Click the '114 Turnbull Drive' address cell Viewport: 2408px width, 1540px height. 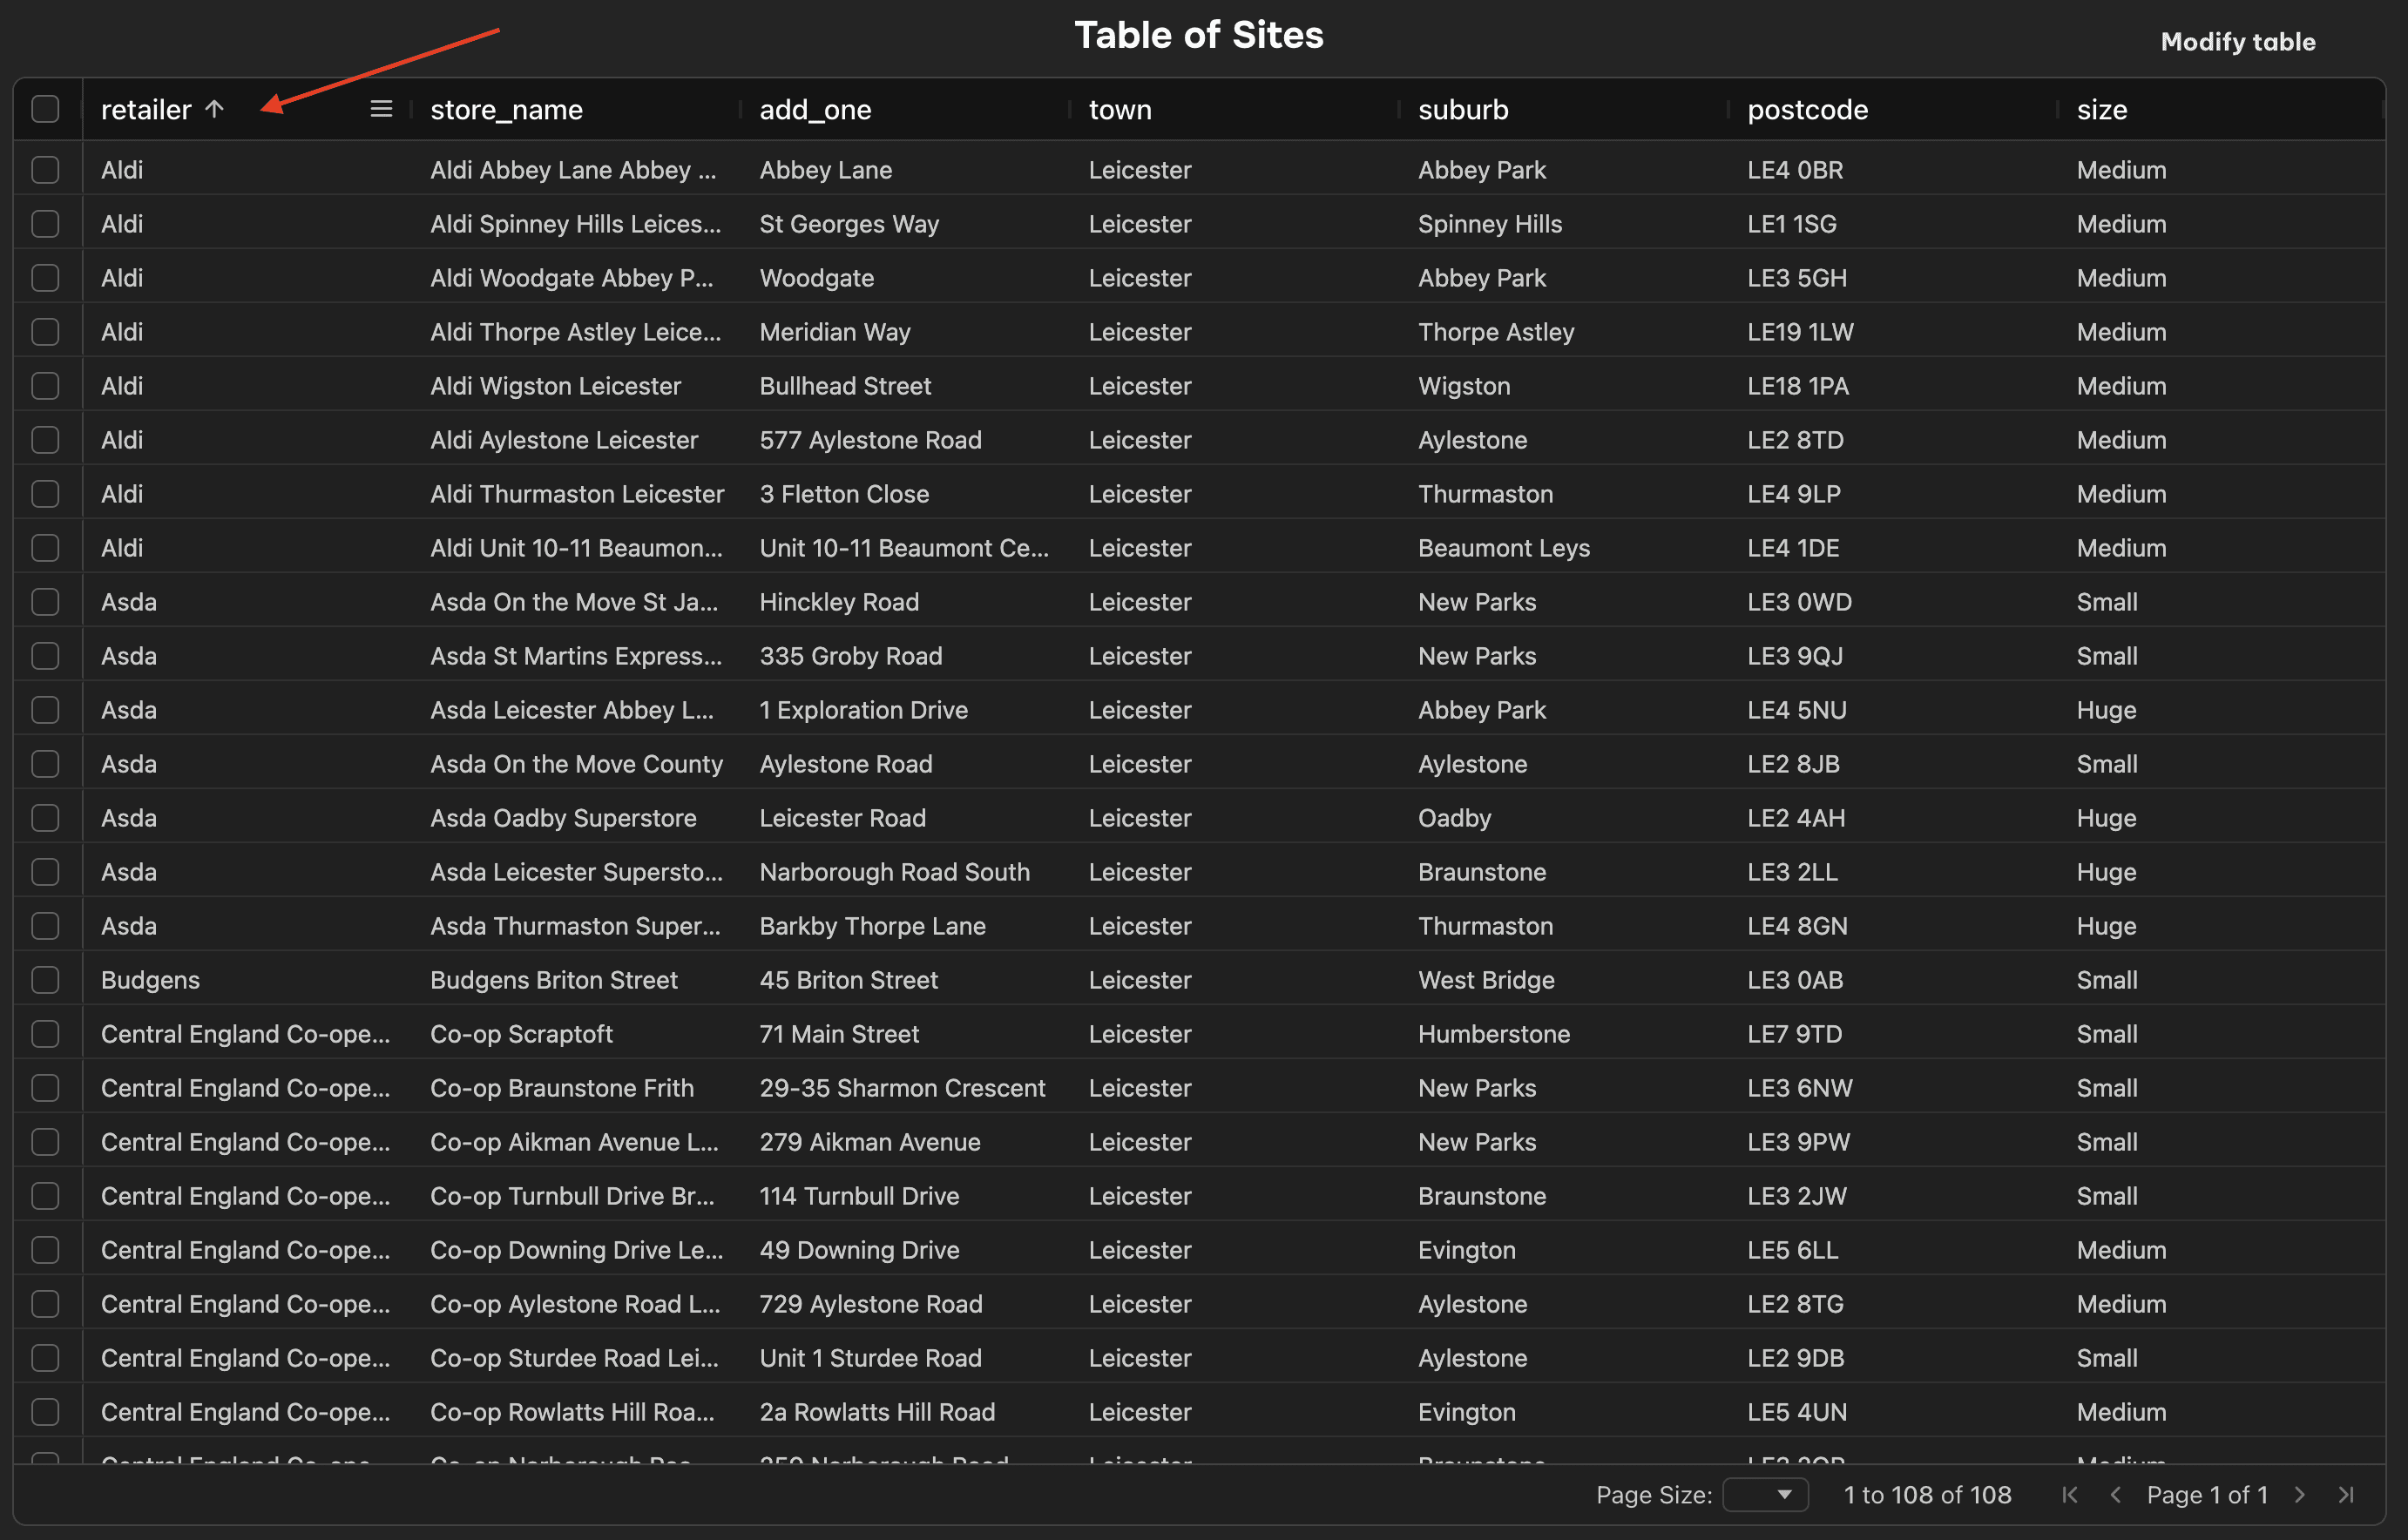point(859,1196)
